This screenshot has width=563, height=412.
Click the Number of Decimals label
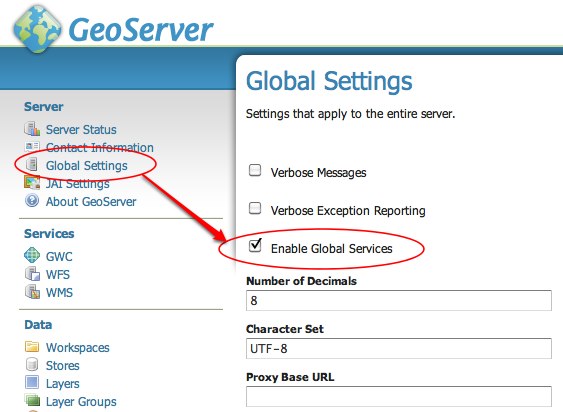[302, 281]
